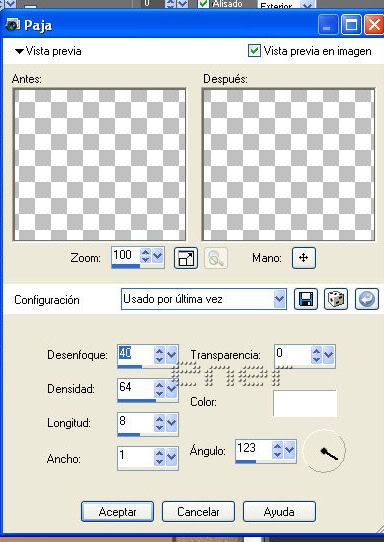This screenshot has width=384, height=542.
Task: Open the white Color swatch
Action: point(305,403)
